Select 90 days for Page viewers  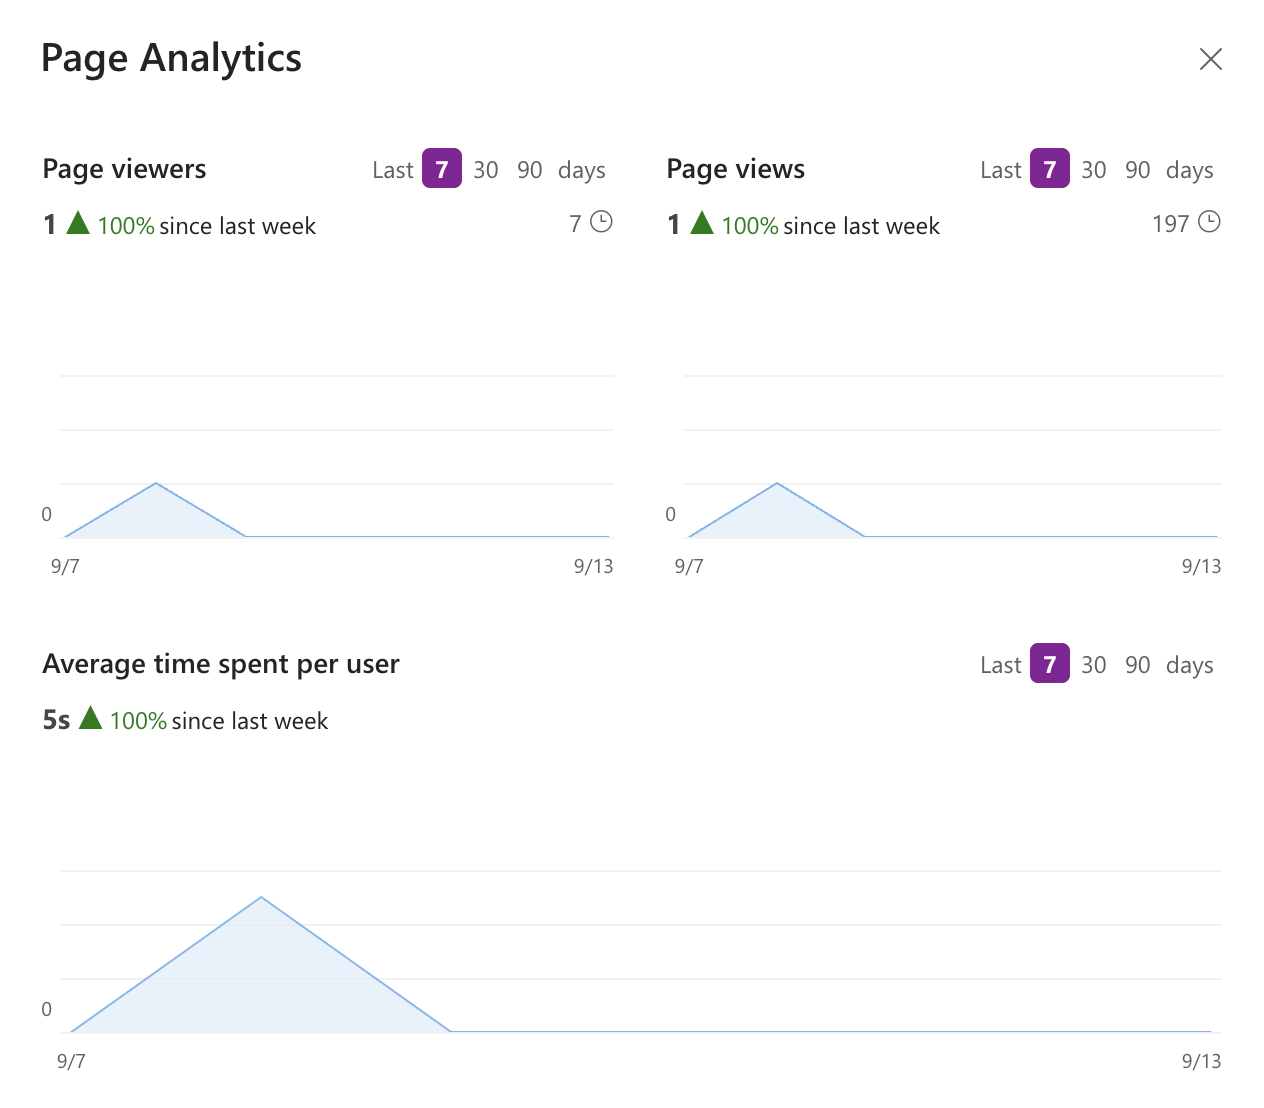click(x=530, y=170)
